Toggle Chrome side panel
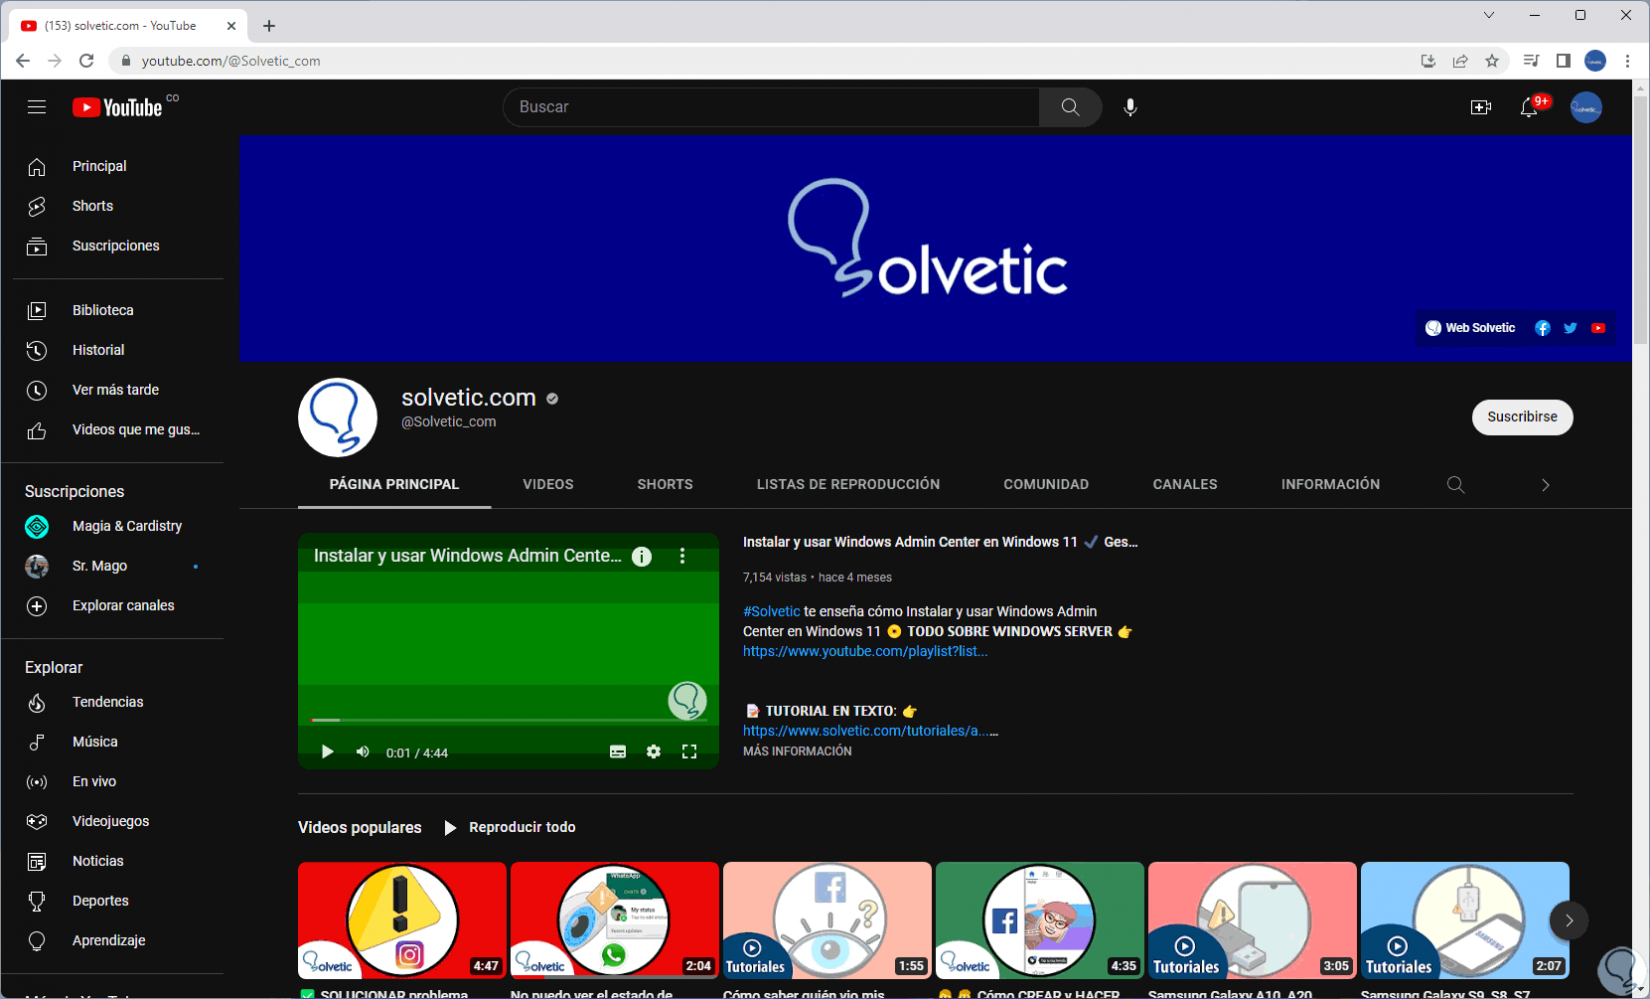This screenshot has height=999, width=1650. pyautogui.click(x=1563, y=61)
